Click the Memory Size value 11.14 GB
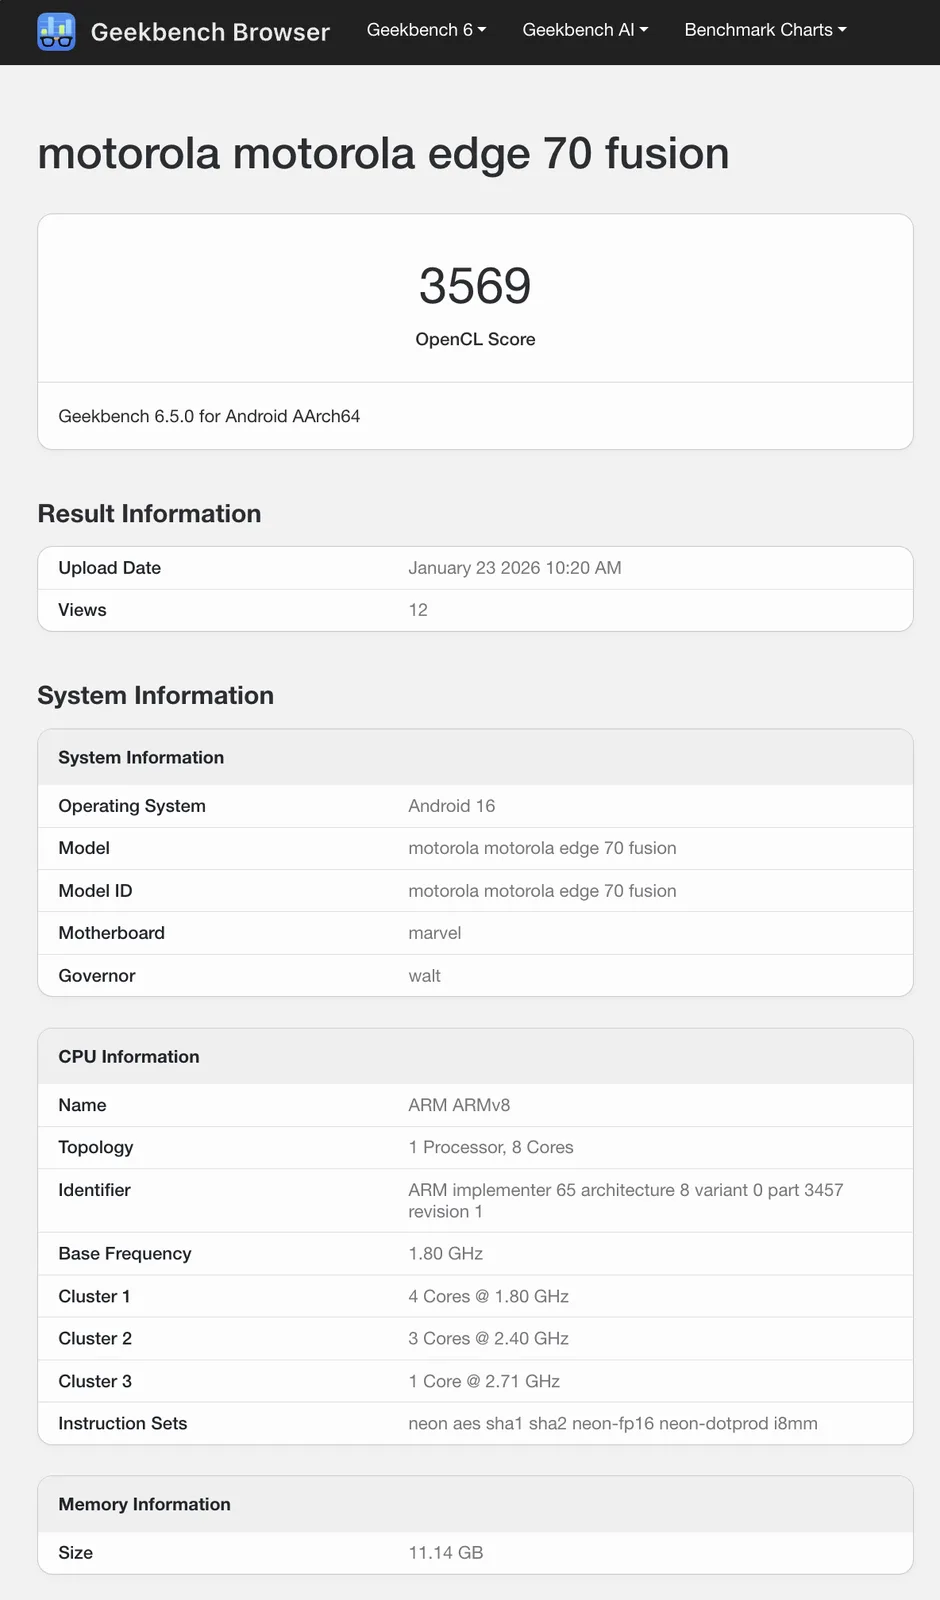940x1600 pixels. 445,1553
